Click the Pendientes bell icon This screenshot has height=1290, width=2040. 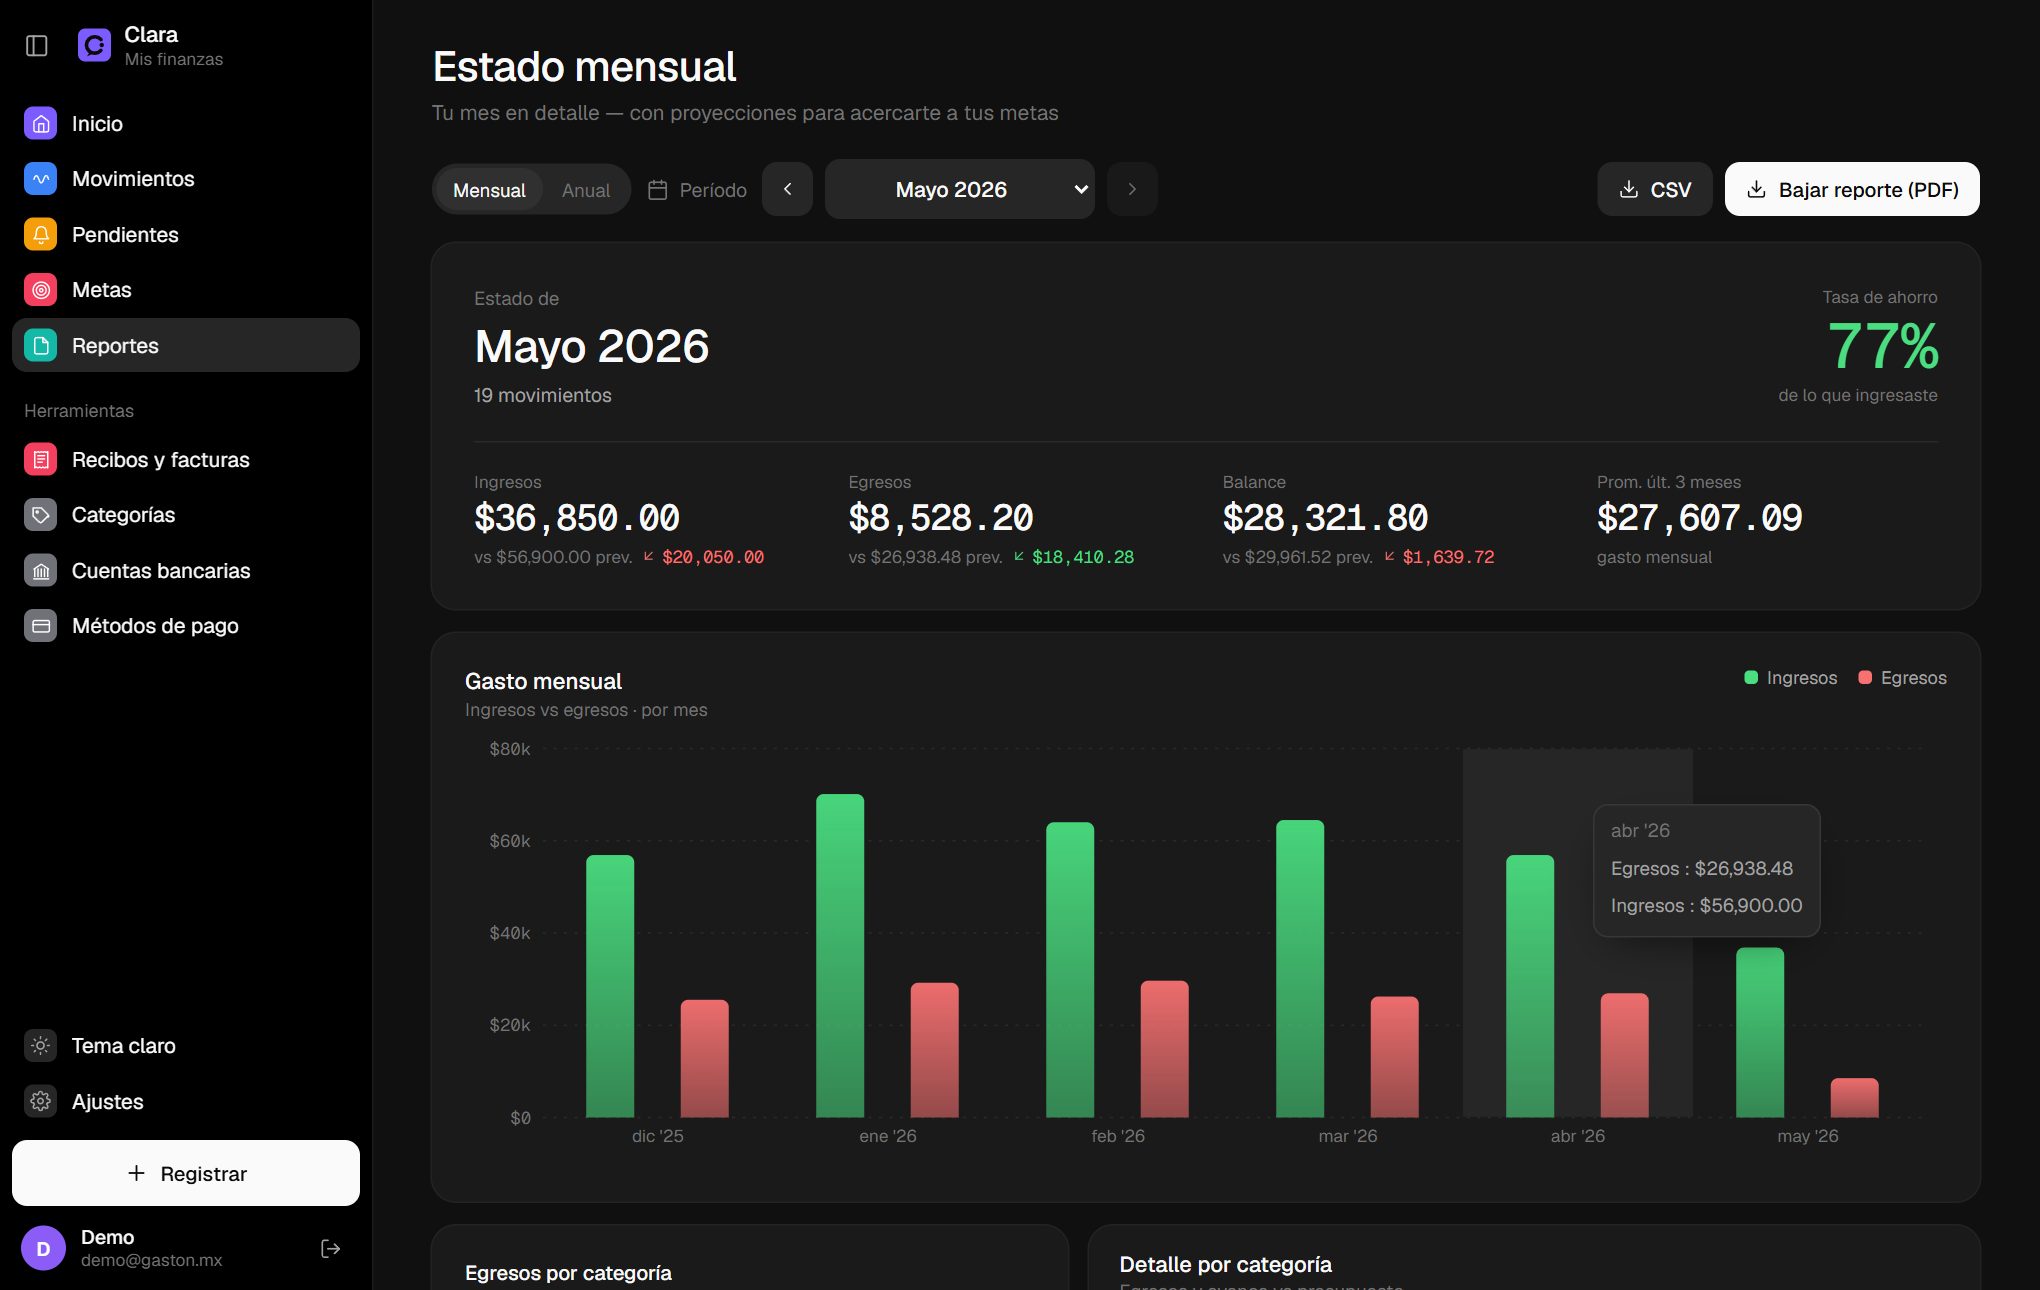(x=41, y=235)
